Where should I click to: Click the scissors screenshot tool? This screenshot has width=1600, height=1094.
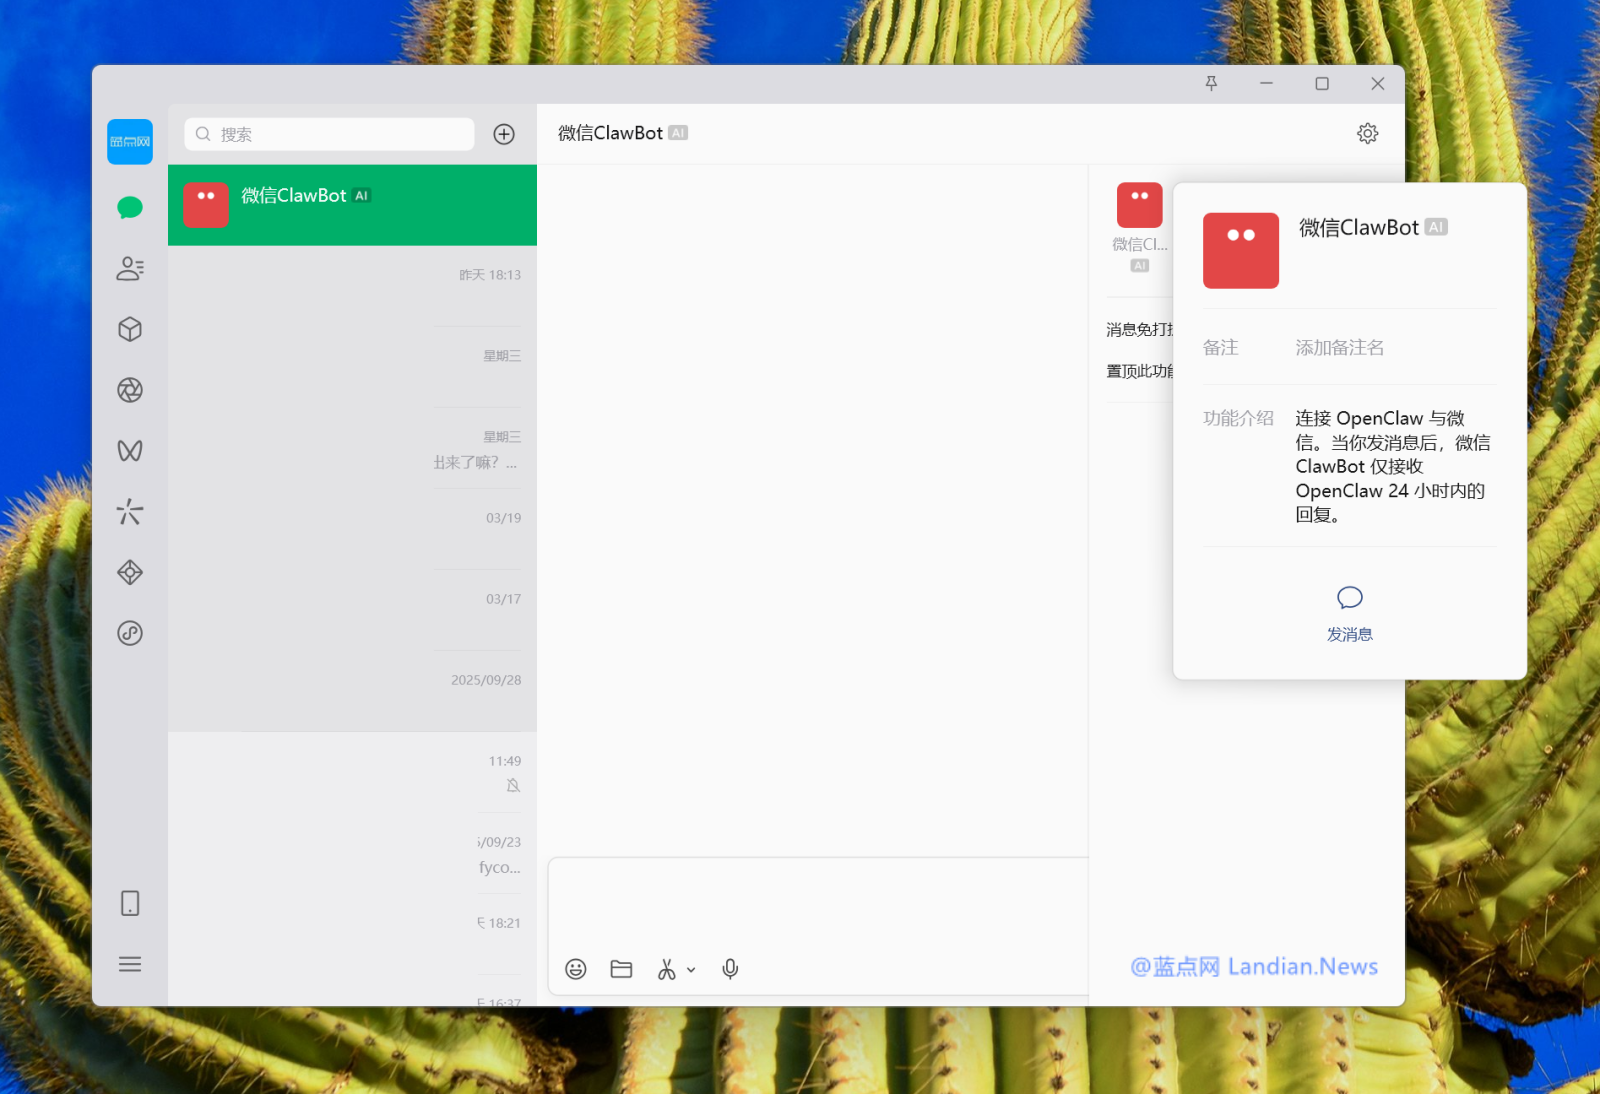[666, 969]
